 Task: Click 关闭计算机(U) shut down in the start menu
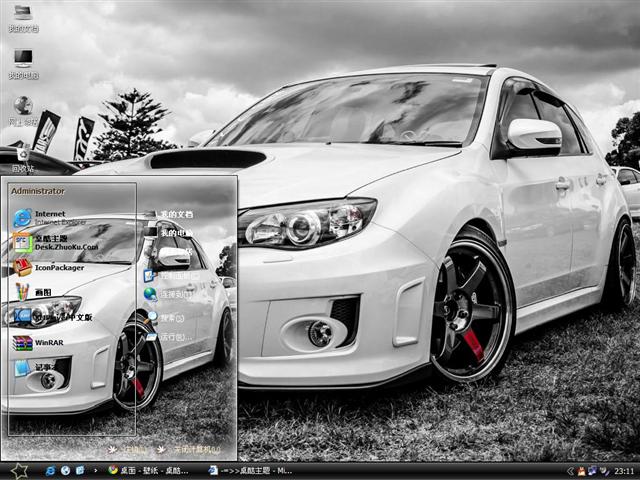click(190, 449)
